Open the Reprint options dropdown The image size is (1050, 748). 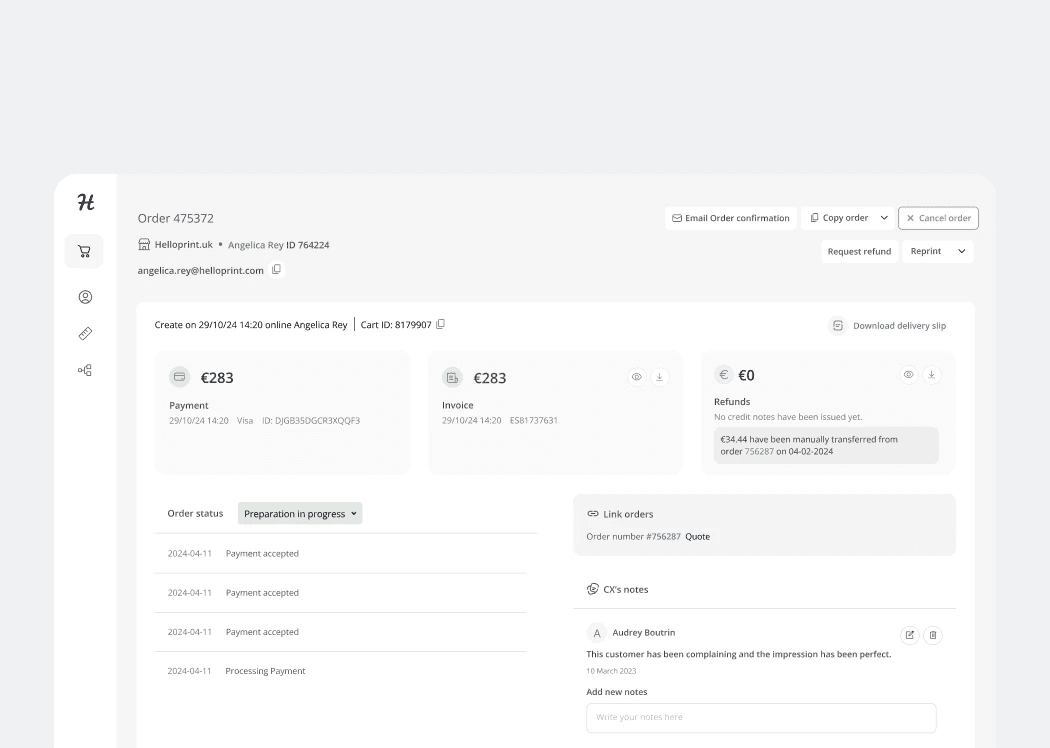[962, 251]
